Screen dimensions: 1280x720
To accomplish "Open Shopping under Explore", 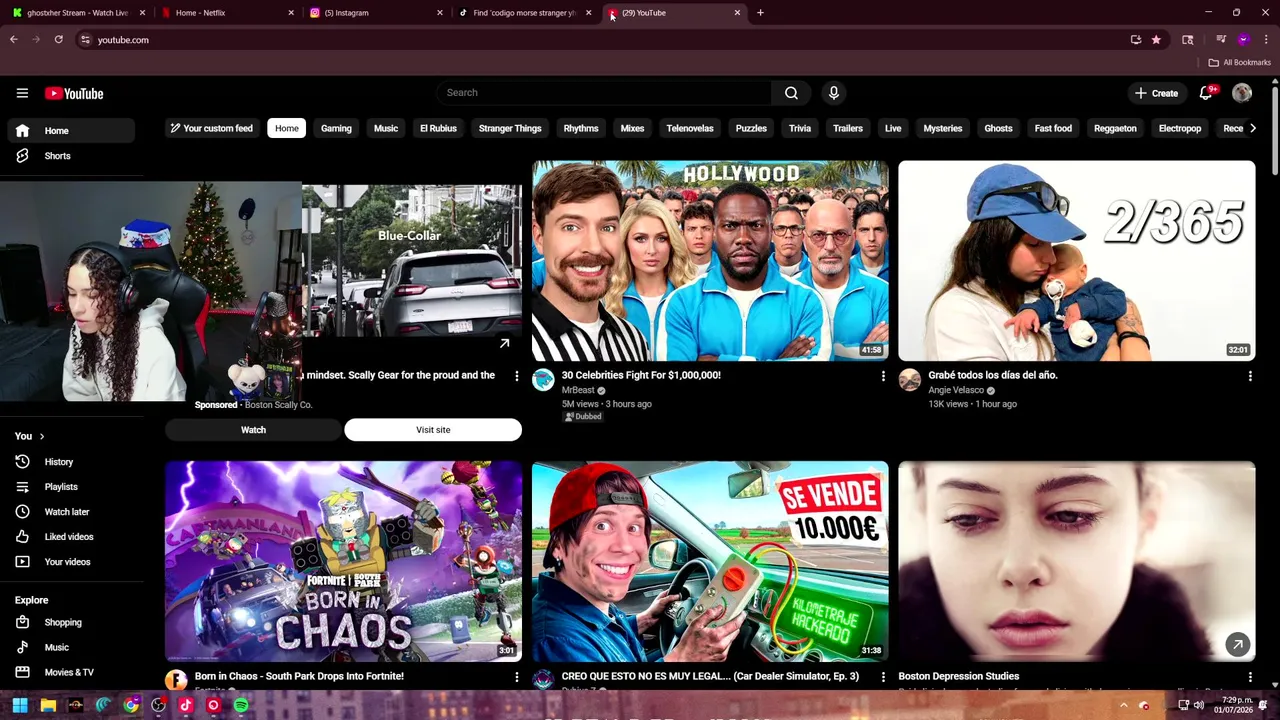I will coord(70,622).
